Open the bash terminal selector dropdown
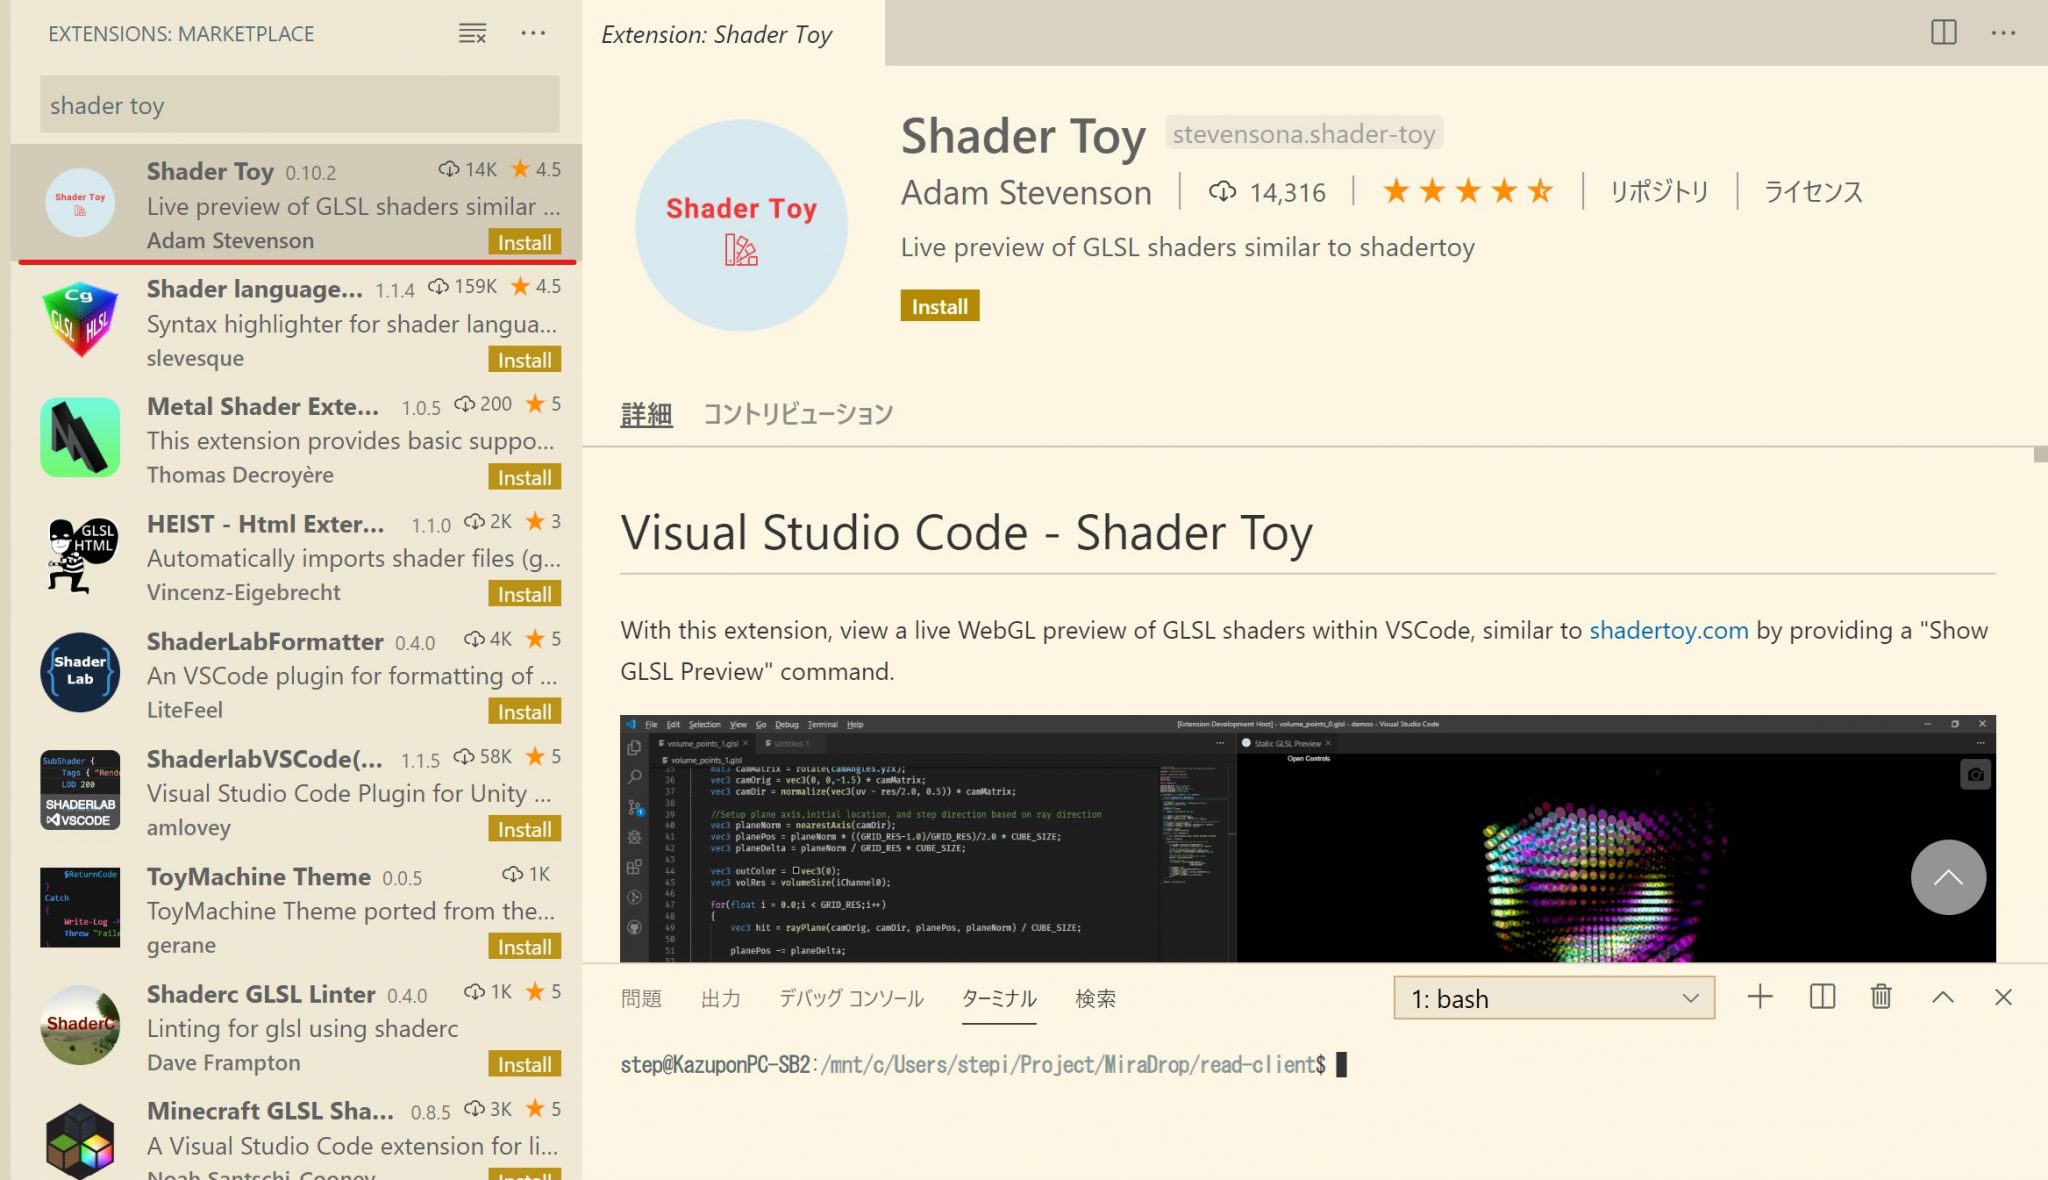 pos(1554,998)
